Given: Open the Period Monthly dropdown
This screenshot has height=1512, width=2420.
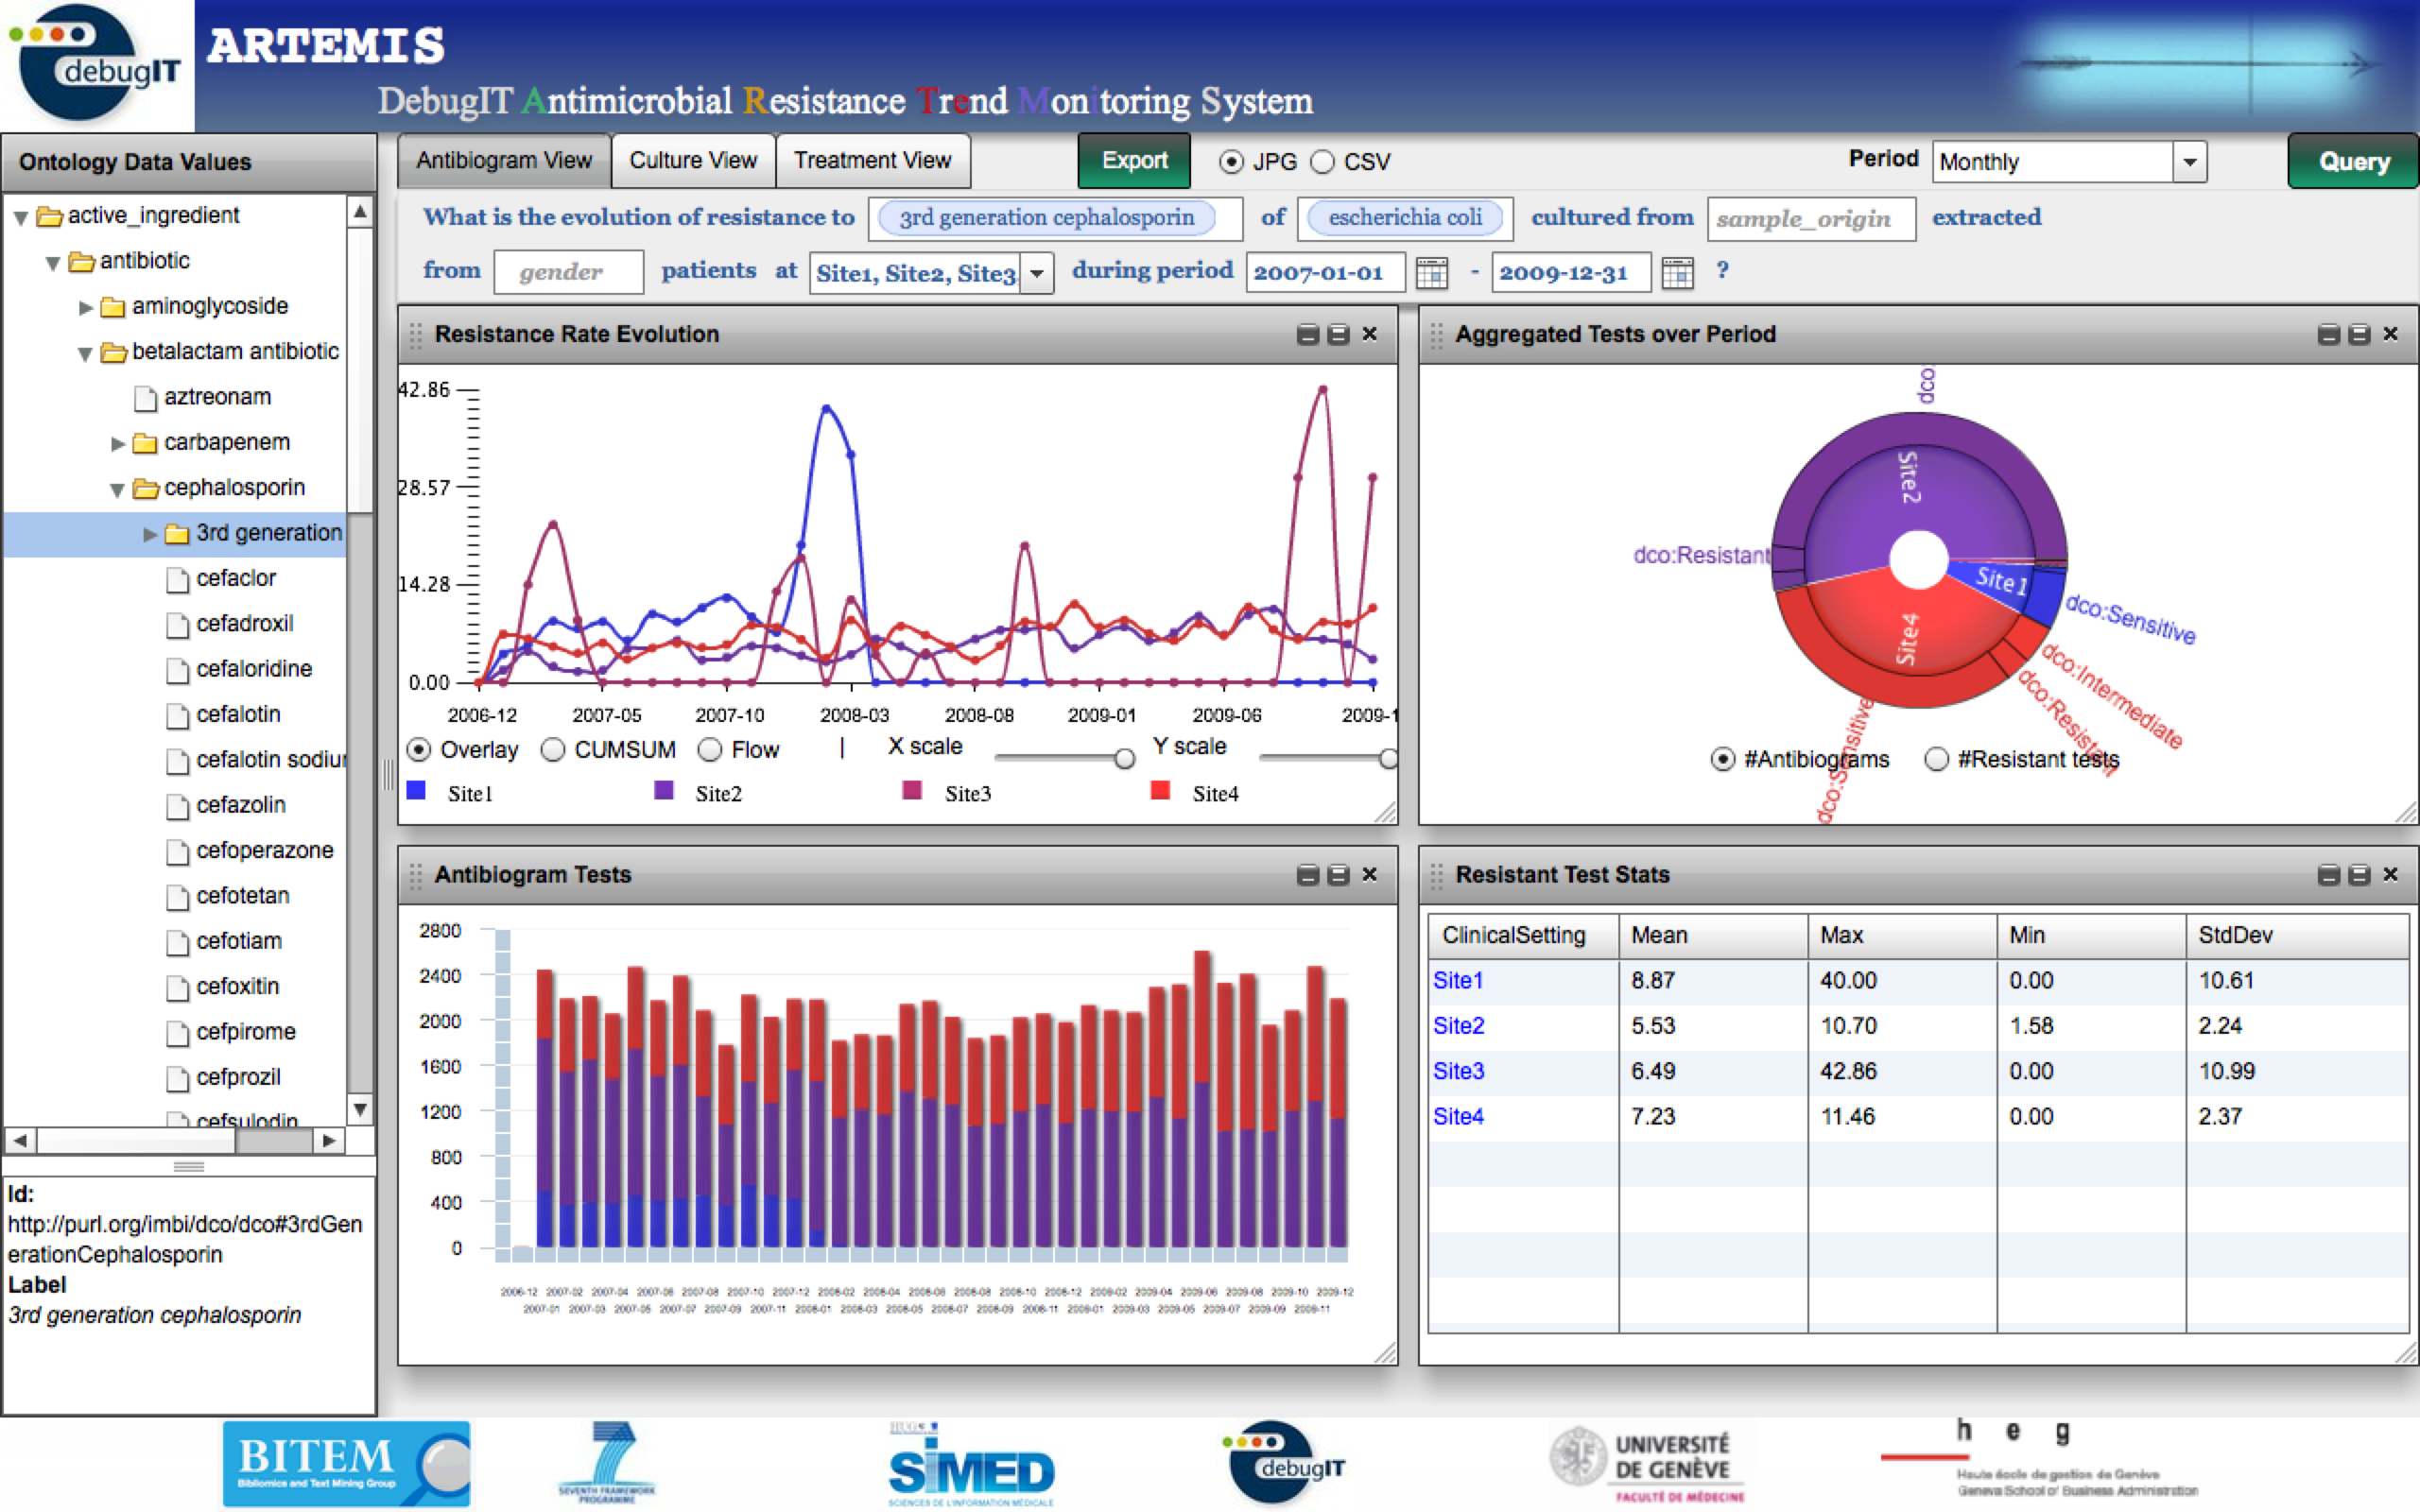Looking at the screenshot, I should (x=2189, y=162).
